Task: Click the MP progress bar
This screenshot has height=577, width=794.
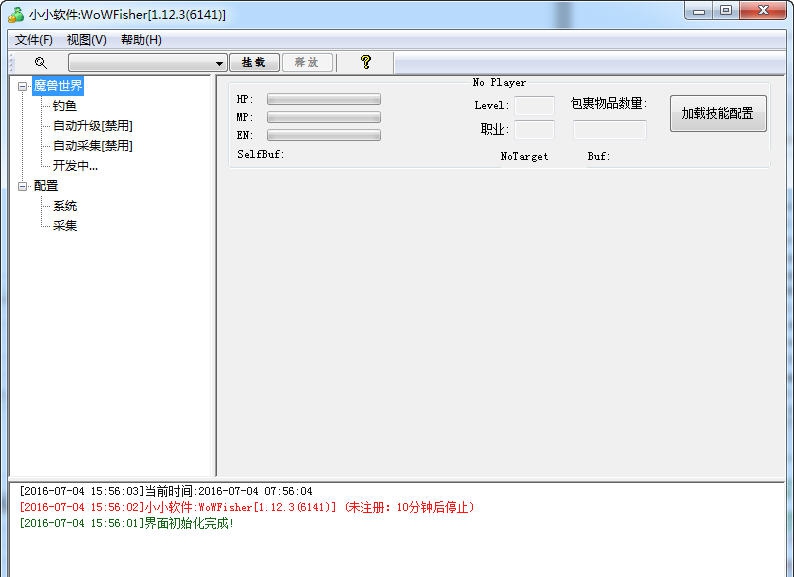Action: tap(324, 118)
